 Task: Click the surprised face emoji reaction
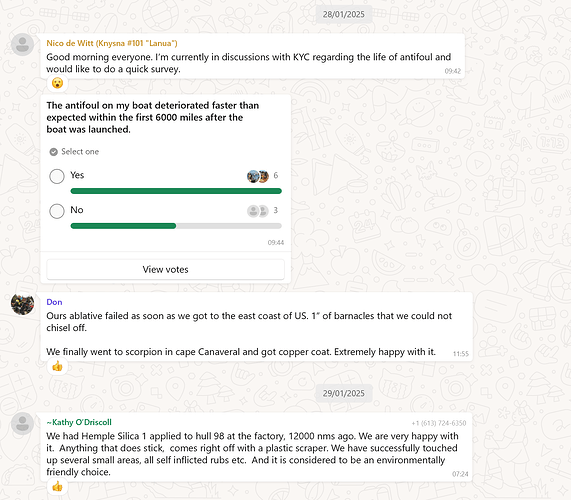[57, 83]
